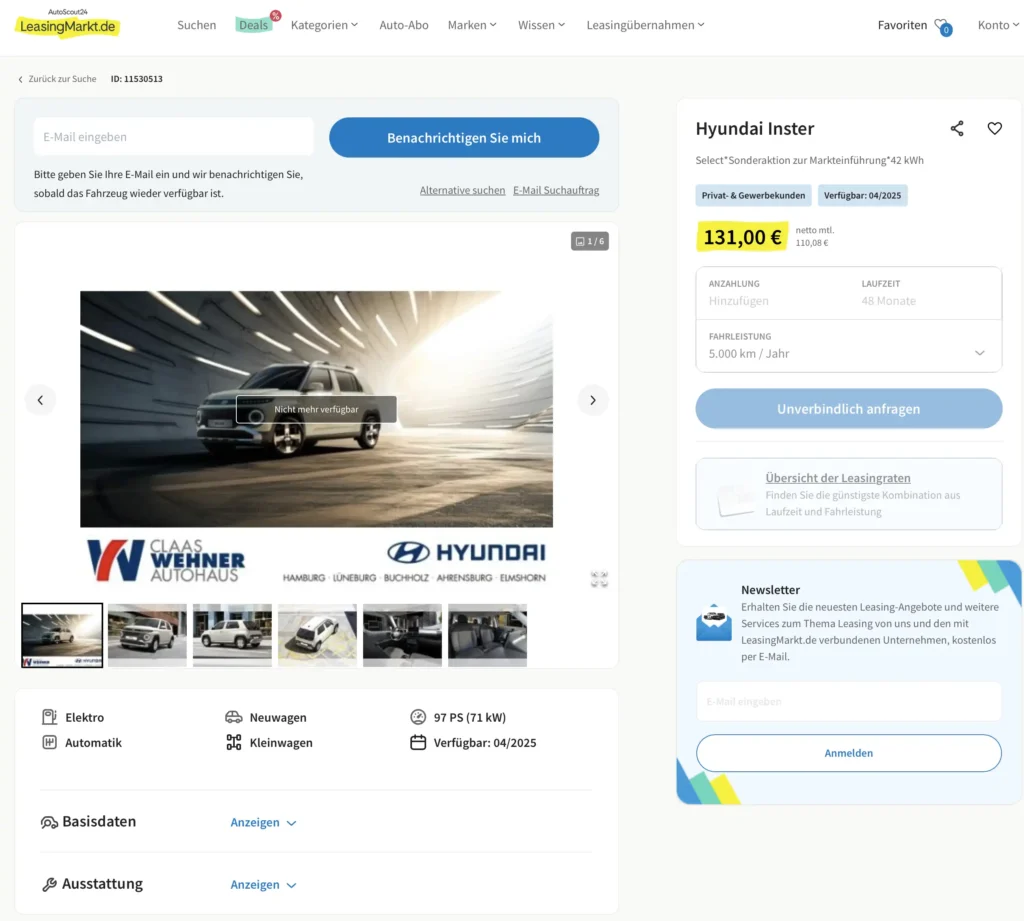Select fourth thumbnail top view of car

317,635
